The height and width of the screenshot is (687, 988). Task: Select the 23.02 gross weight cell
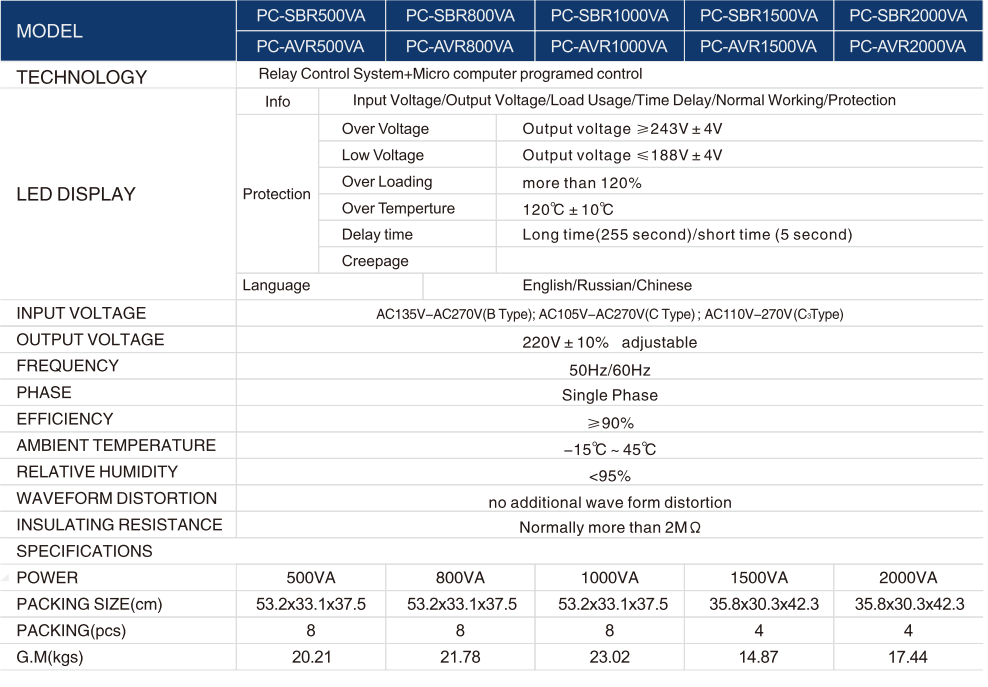click(609, 657)
